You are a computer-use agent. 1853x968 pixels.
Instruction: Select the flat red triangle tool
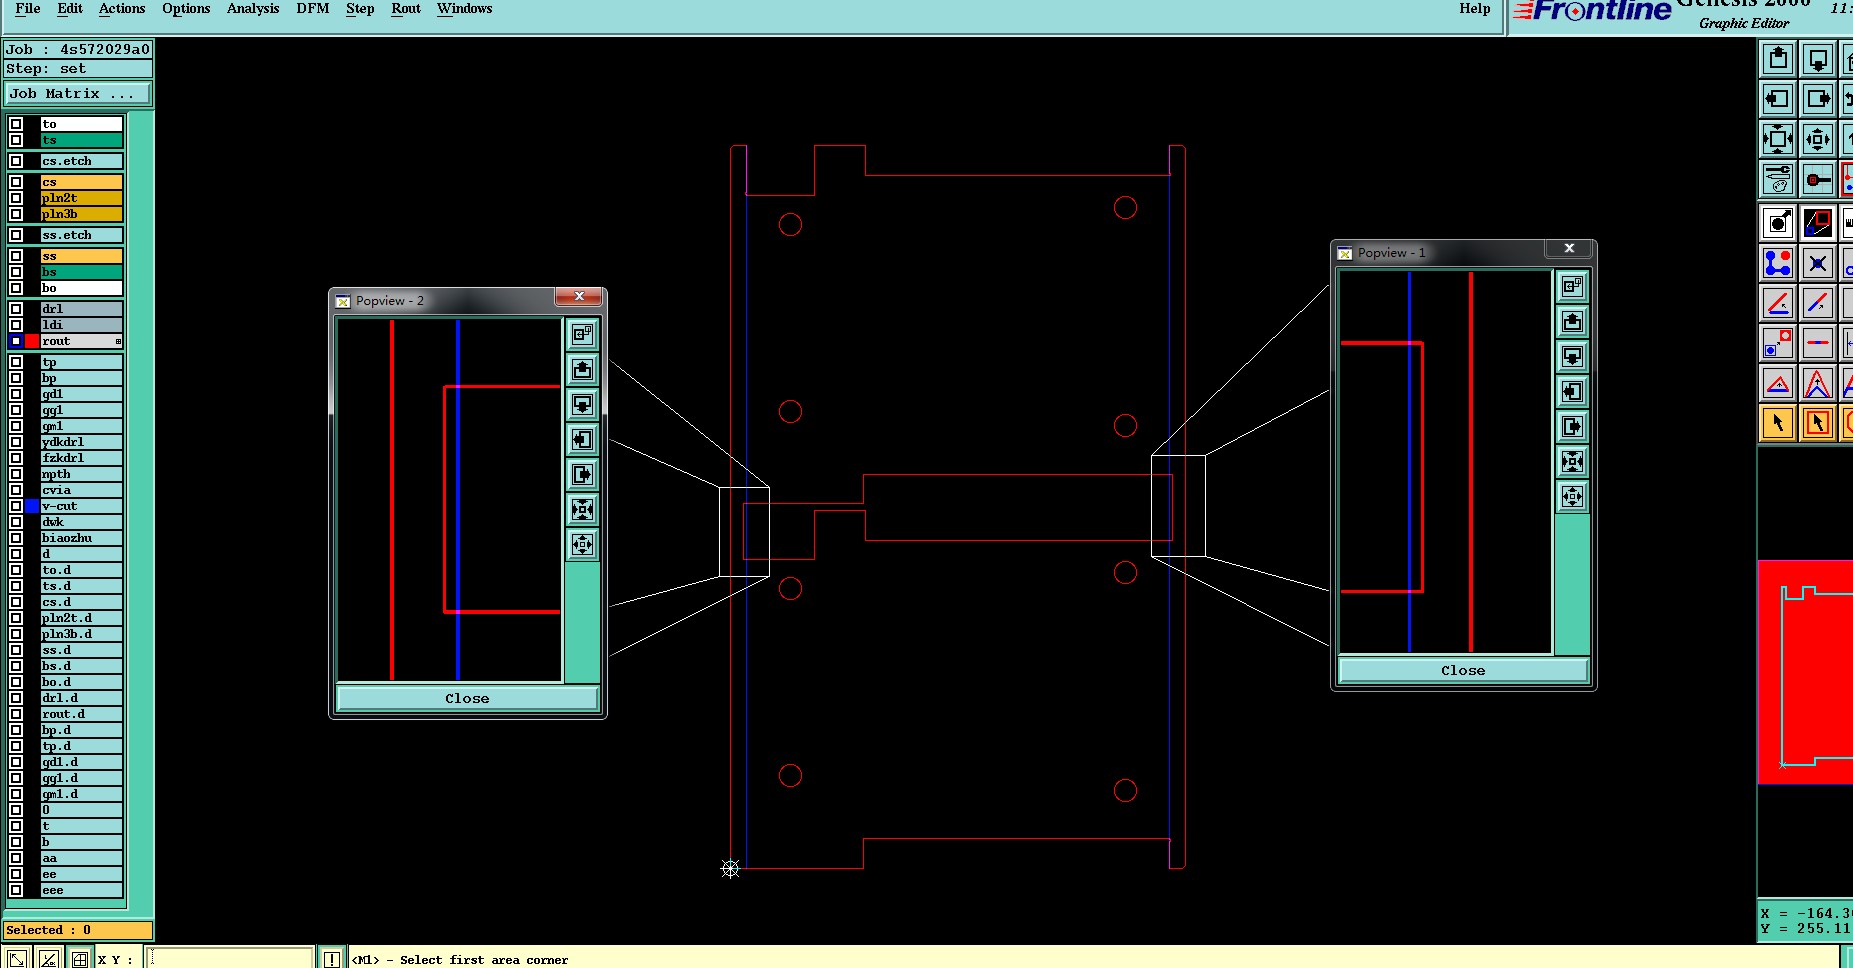click(x=1778, y=383)
